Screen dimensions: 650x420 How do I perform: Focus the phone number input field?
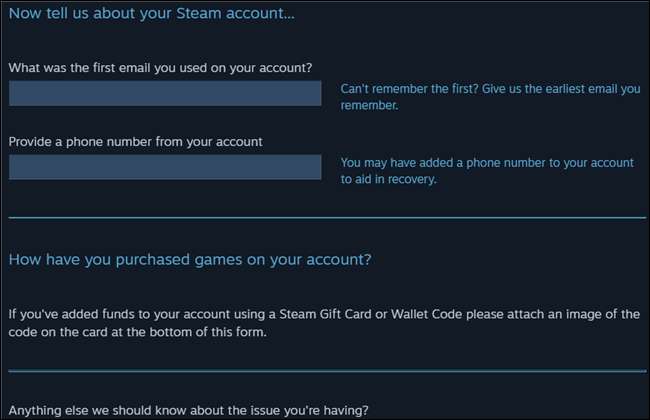click(x=165, y=167)
